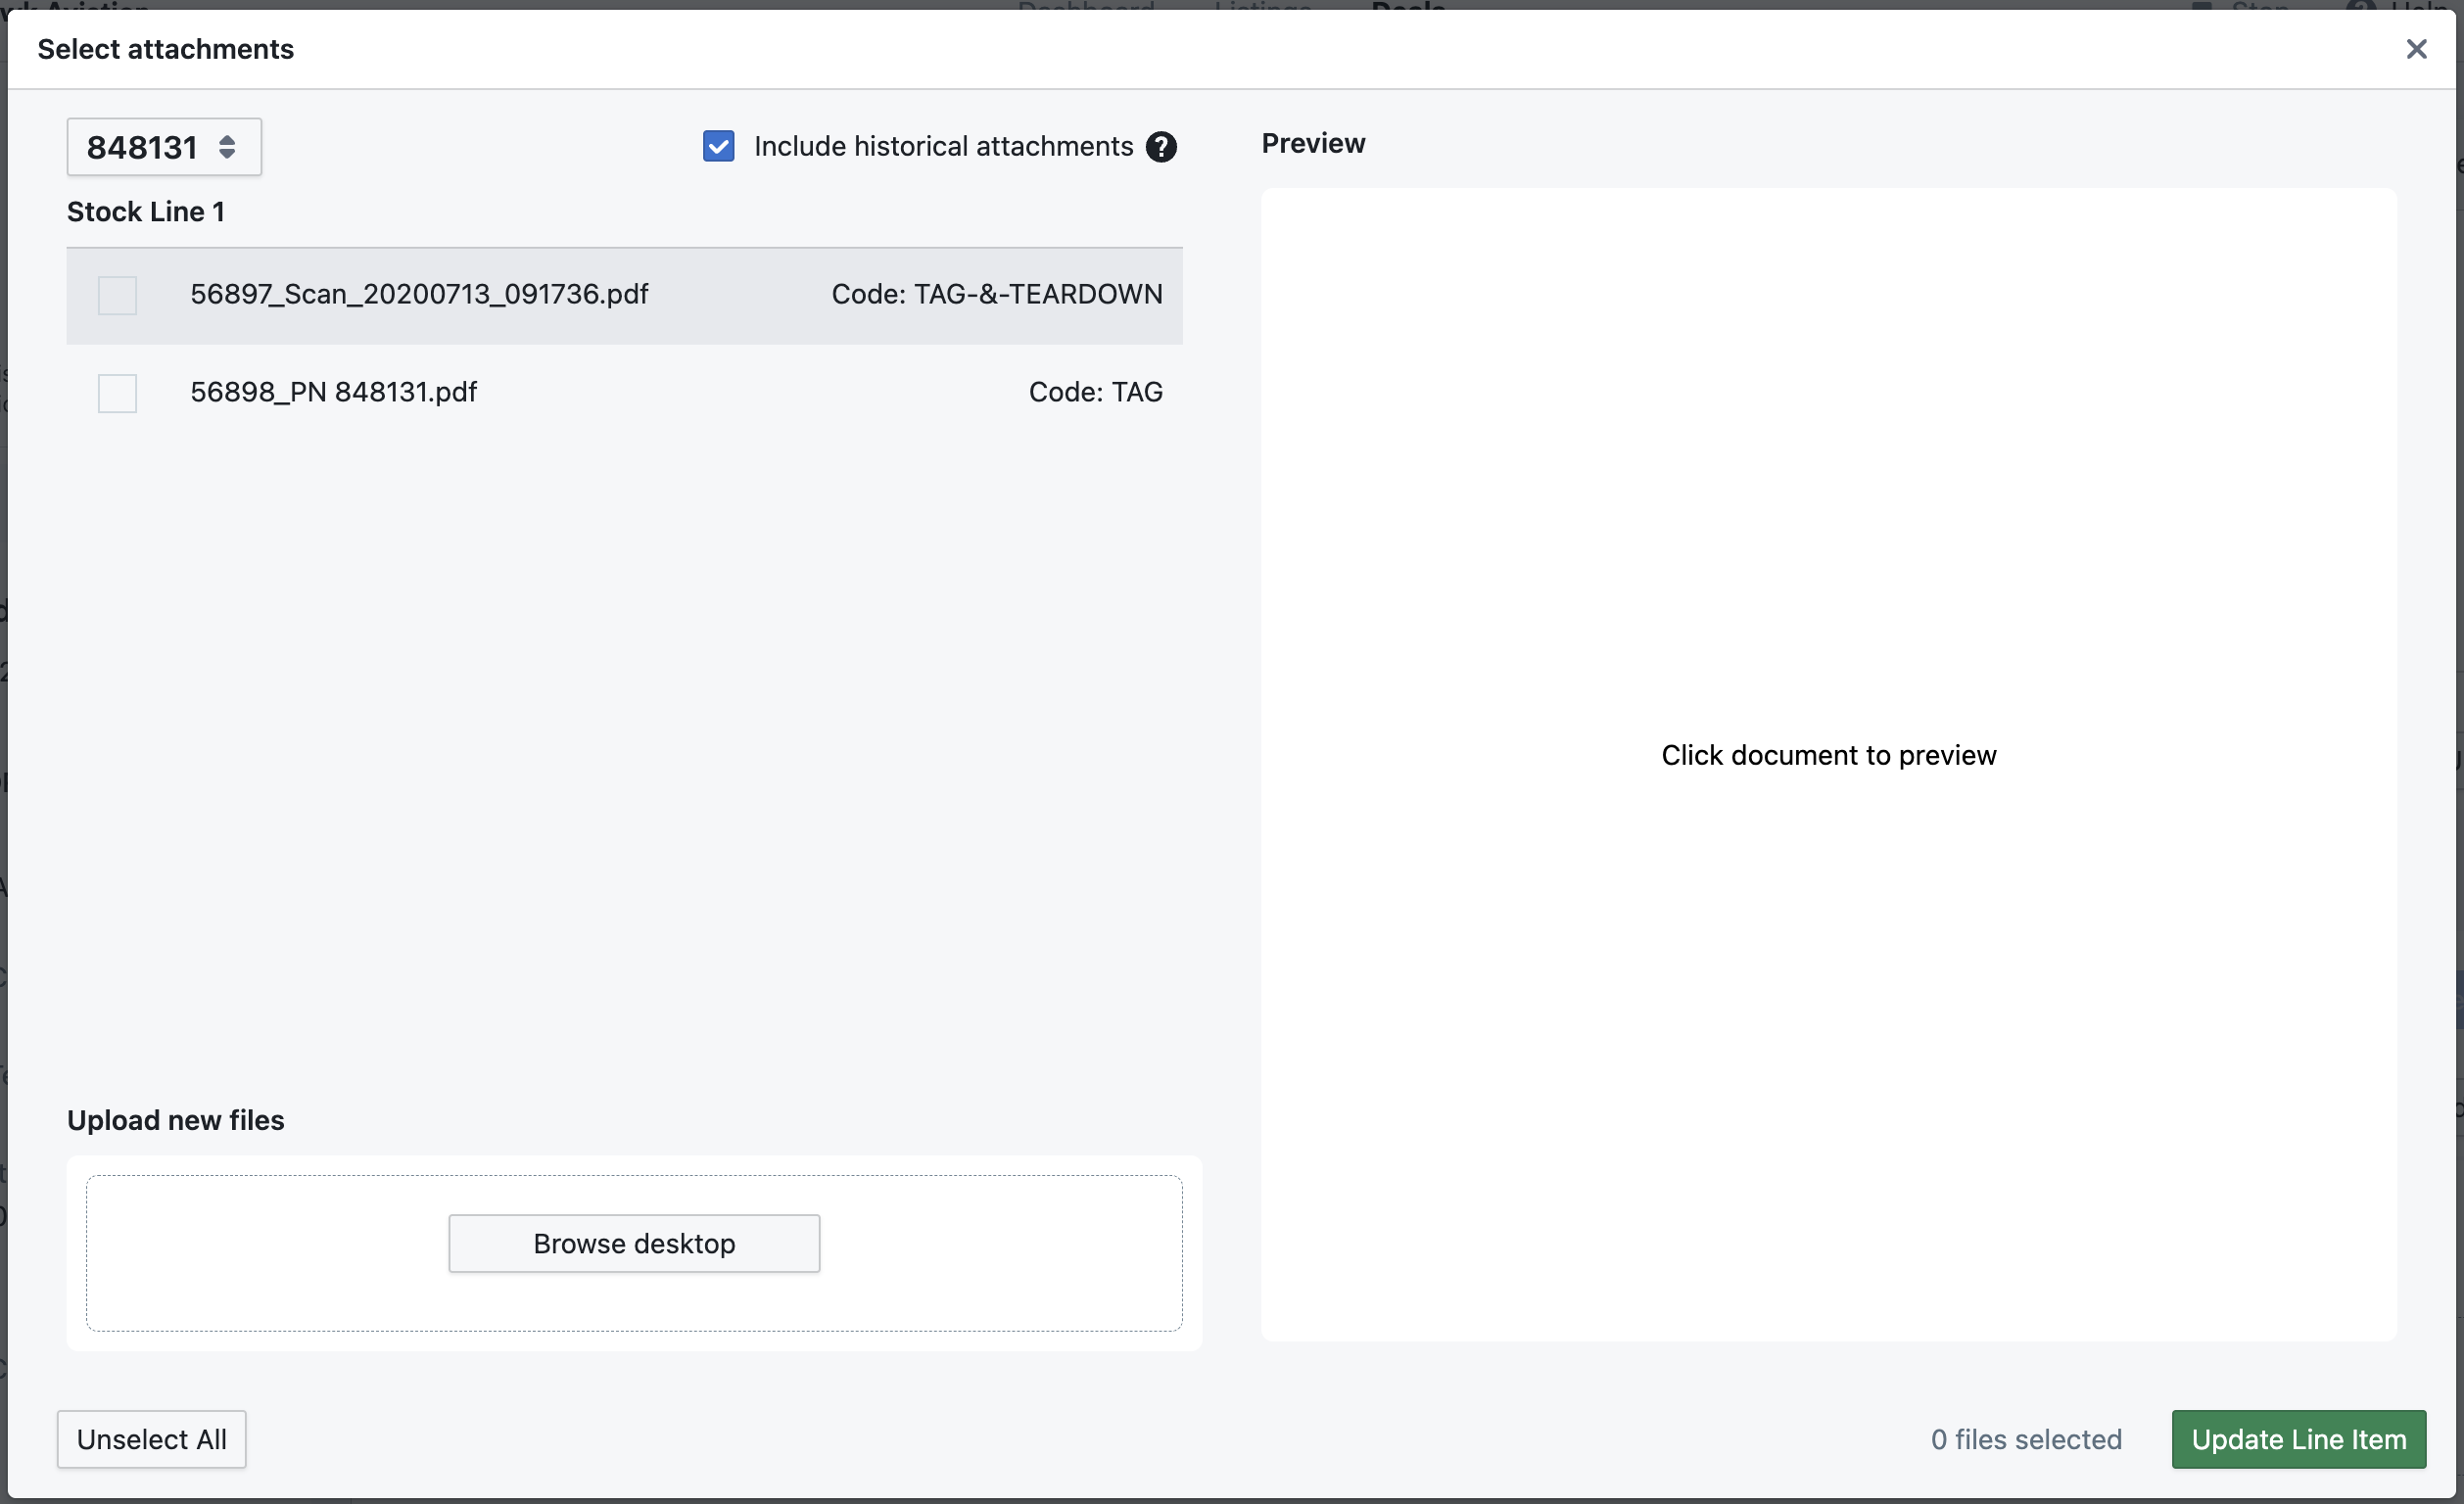The height and width of the screenshot is (1504, 2464).
Task: Click the 'Include historical attachments' label text
Action: pos(943,146)
